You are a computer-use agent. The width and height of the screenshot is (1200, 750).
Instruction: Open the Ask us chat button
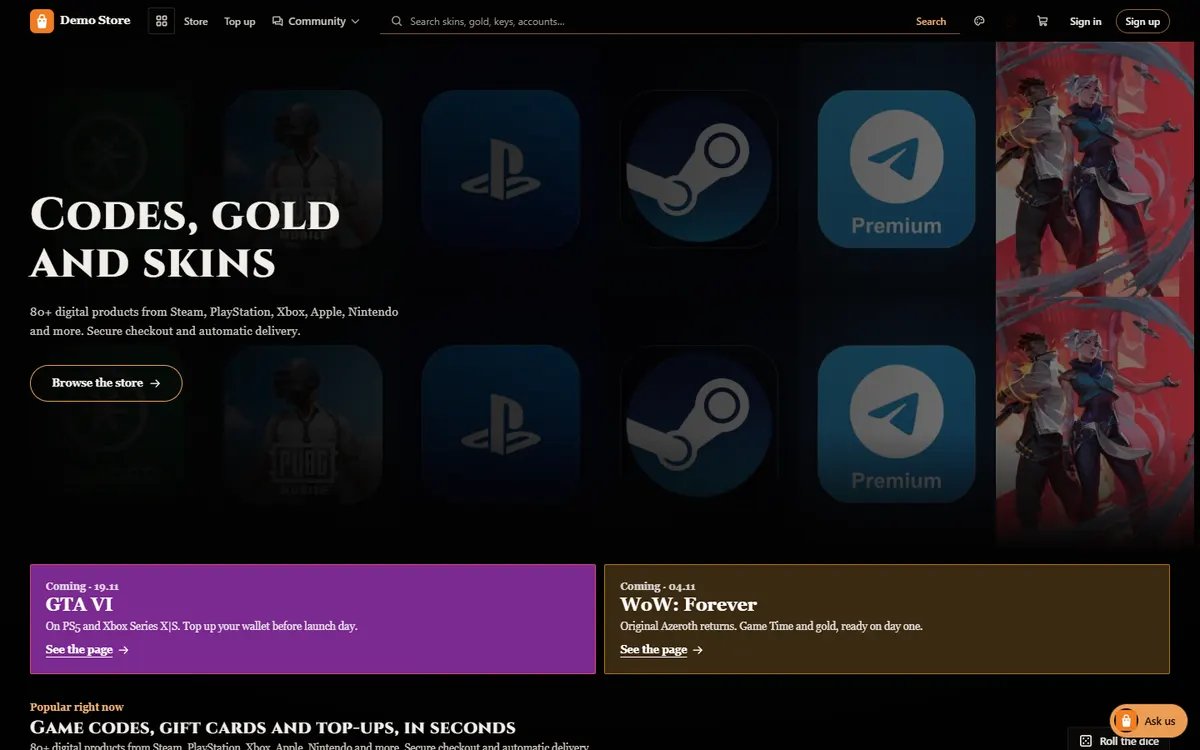tap(1148, 720)
